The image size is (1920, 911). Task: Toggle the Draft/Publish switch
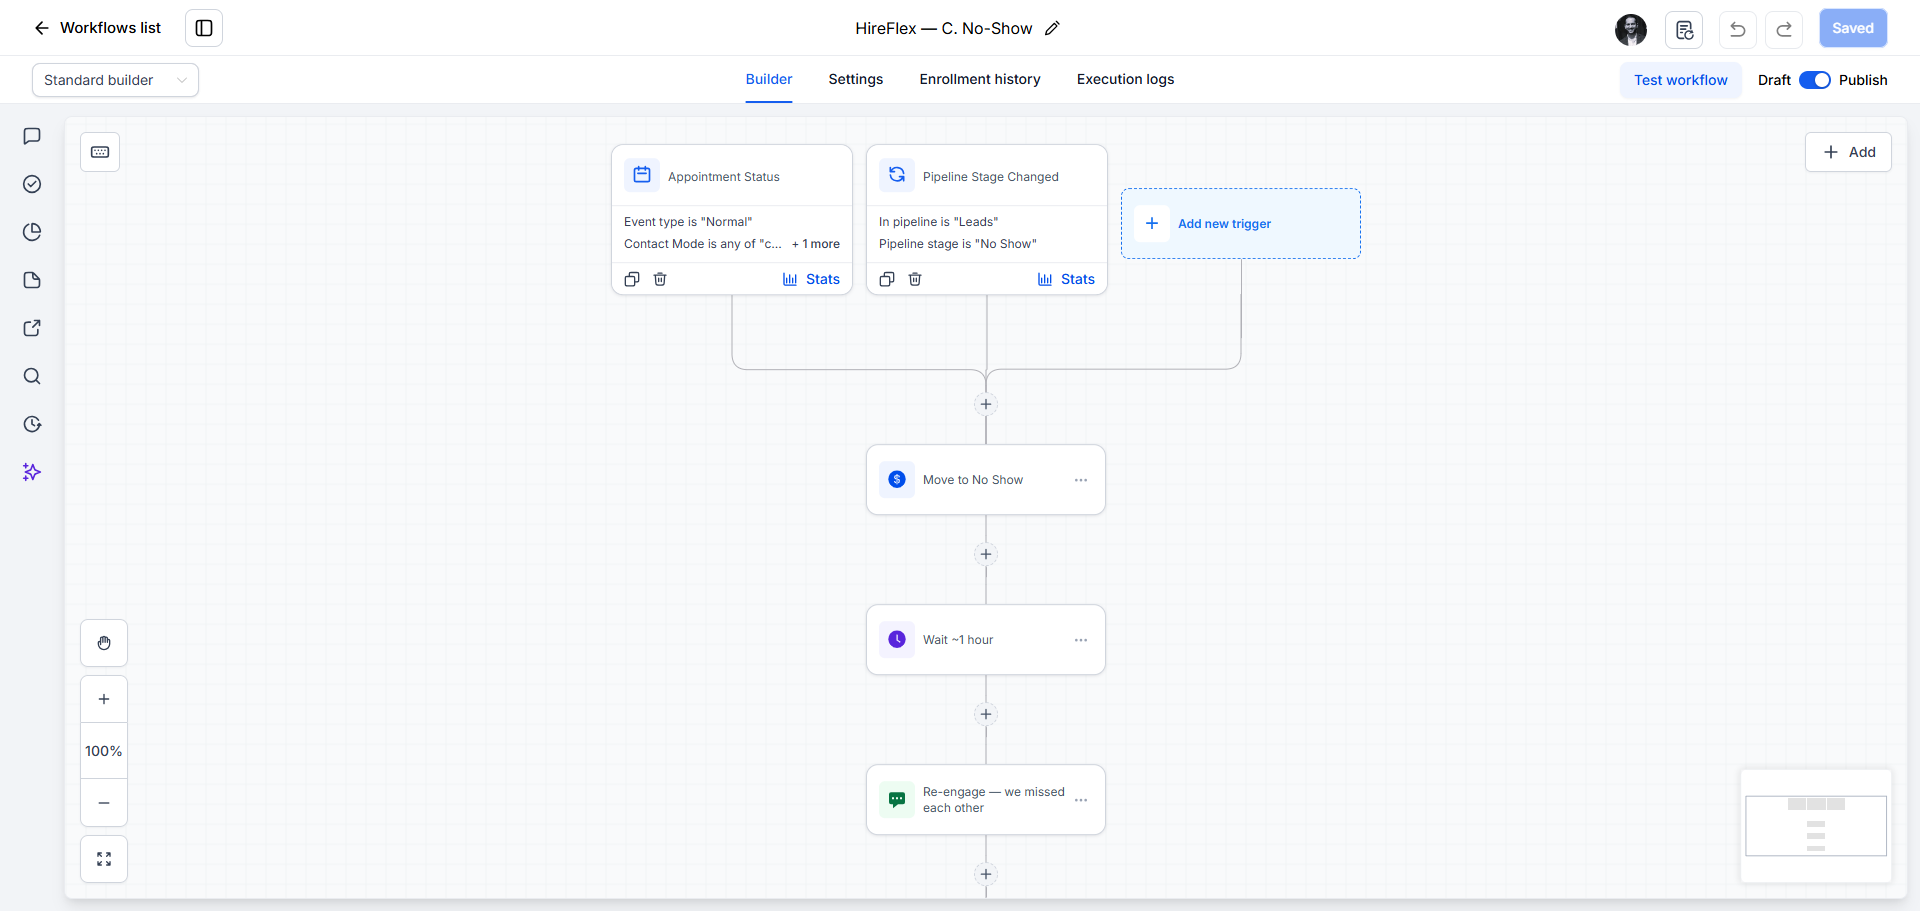tap(1814, 80)
